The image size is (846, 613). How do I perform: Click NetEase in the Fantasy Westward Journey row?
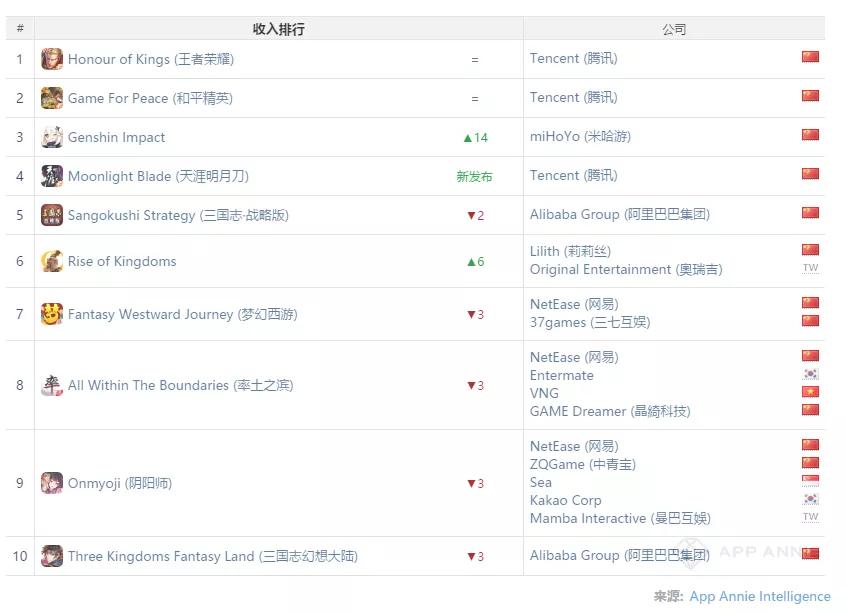click(x=574, y=304)
